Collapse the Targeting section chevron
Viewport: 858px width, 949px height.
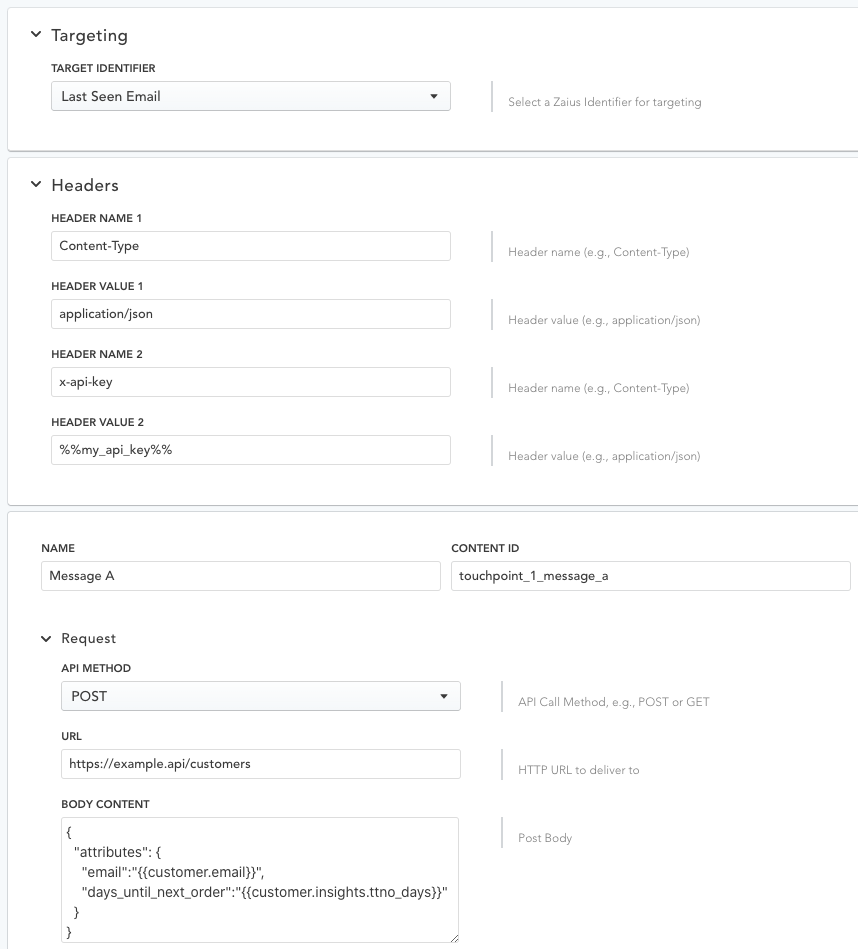36,34
